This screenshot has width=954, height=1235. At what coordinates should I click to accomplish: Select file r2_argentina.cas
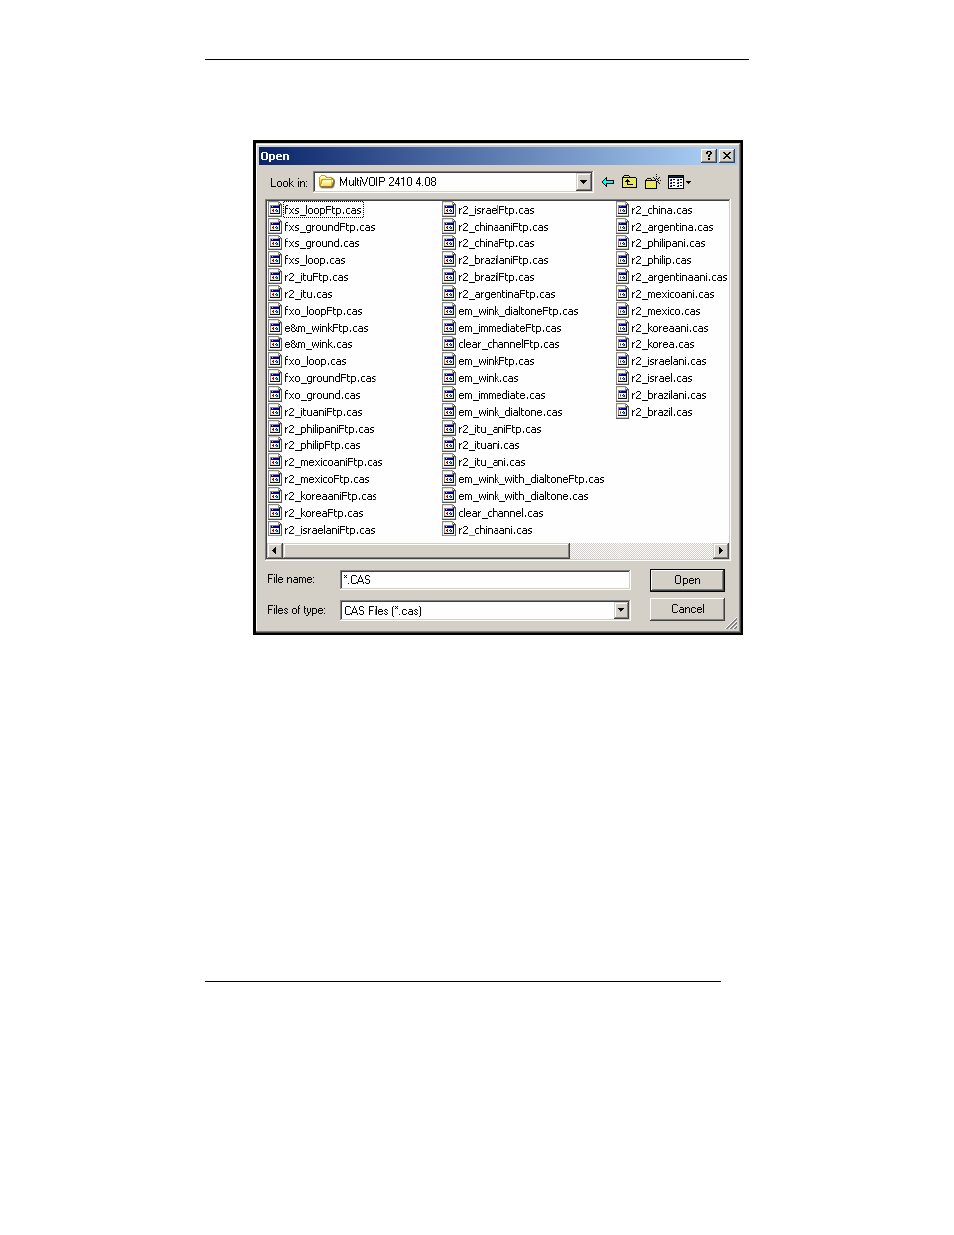[672, 227]
